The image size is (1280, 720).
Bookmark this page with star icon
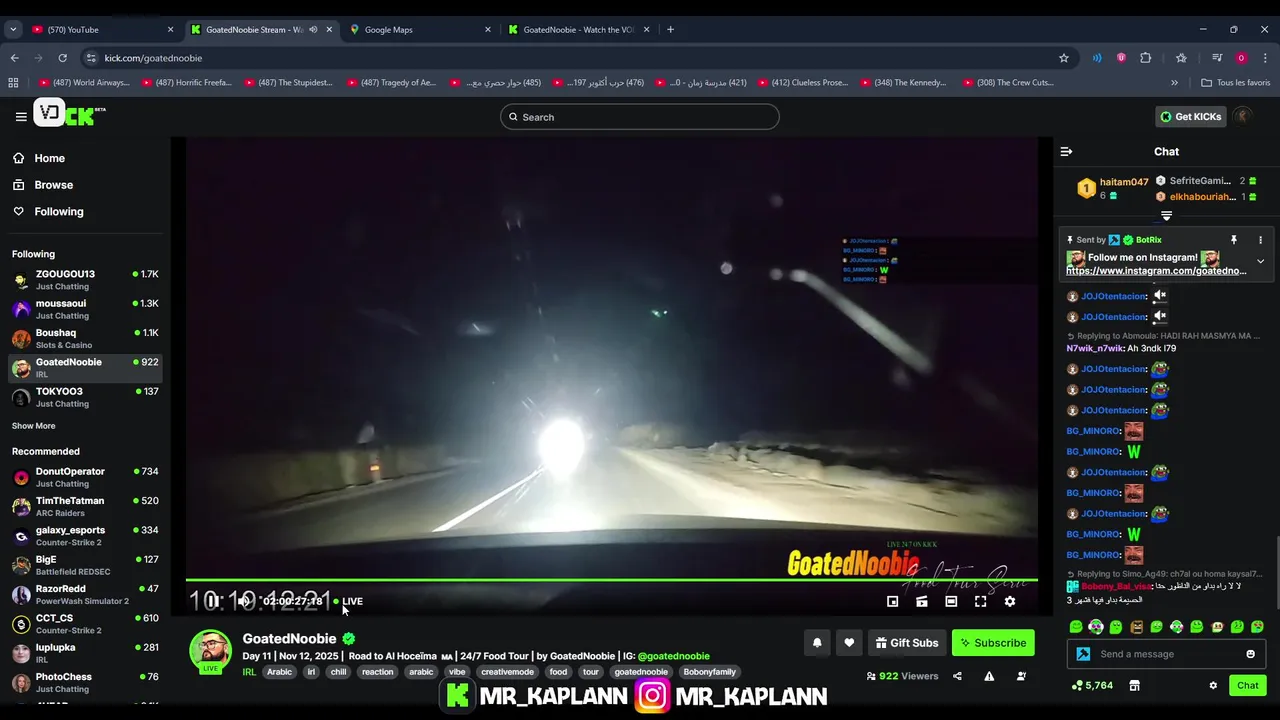(x=1063, y=58)
